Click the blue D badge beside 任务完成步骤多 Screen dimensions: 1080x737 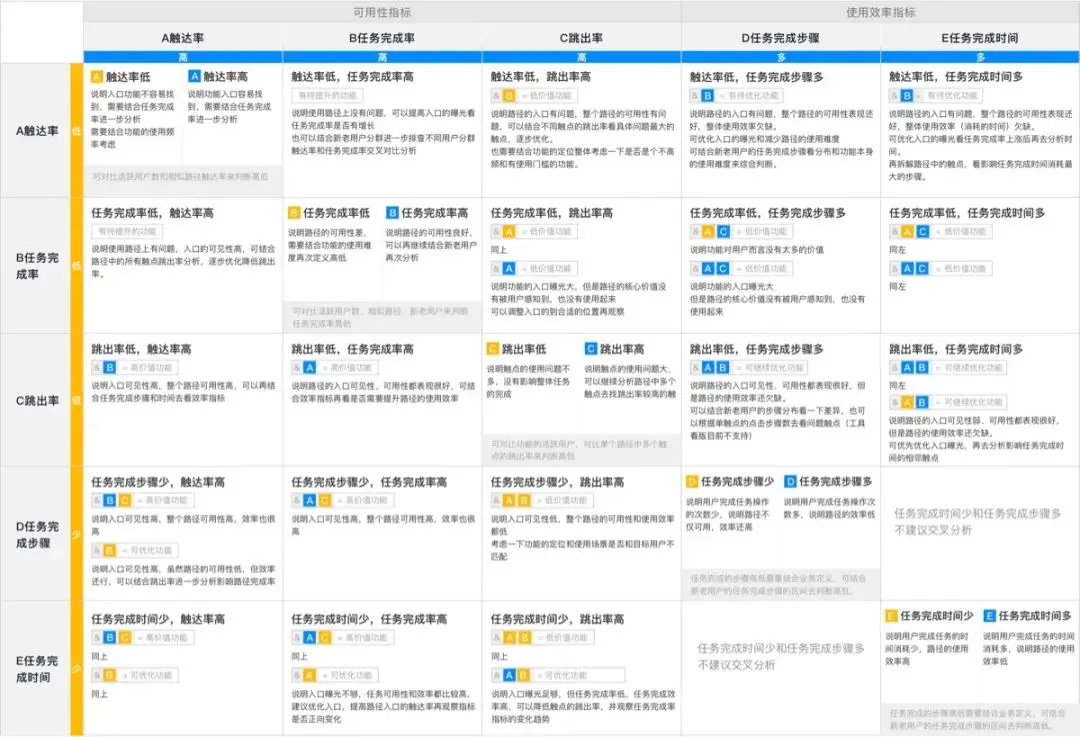[791, 481]
